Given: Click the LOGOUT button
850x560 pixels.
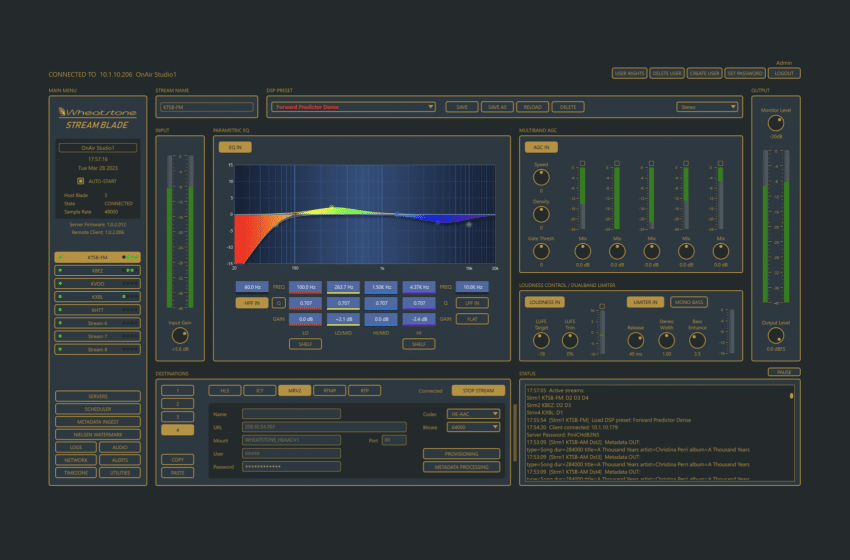Looking at the screenshot, I should click(x=785, y=73).
